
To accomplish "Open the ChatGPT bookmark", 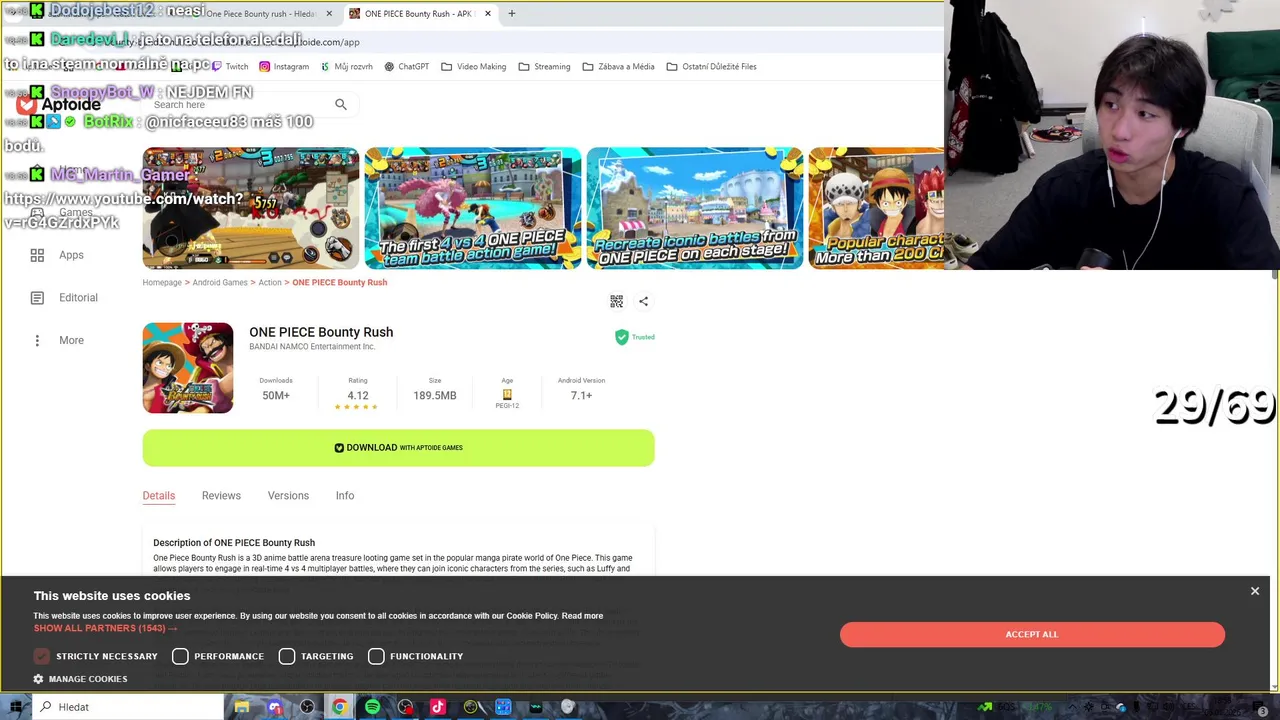I will (x=406, y=66).
